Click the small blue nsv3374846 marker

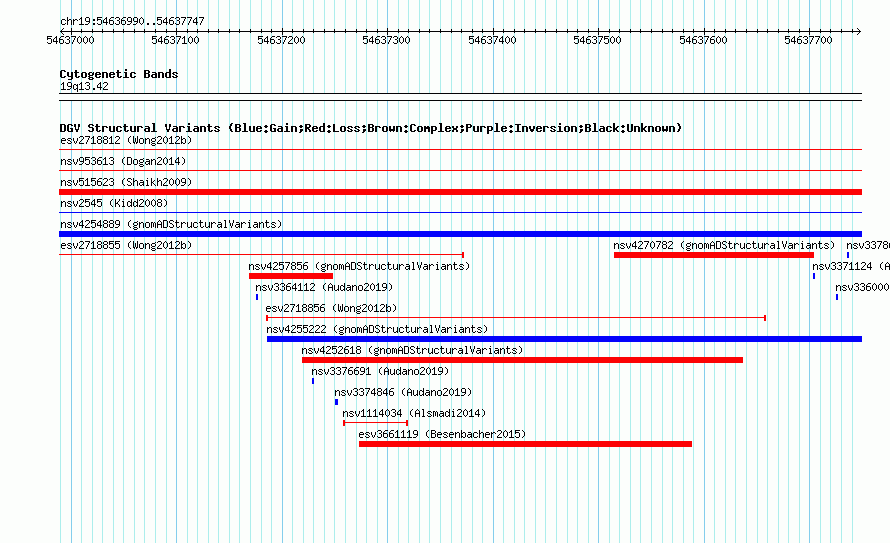click(x=337, y=402)
